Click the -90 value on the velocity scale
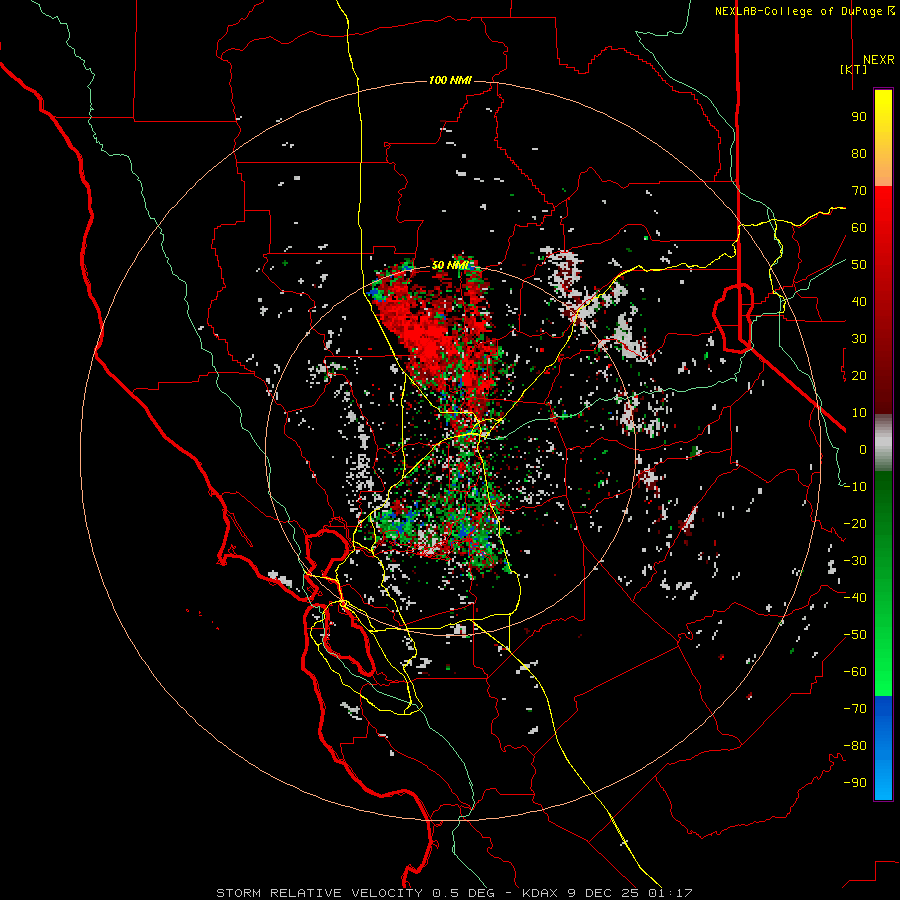This screenshot has height=900, width=900. [855, 783]
